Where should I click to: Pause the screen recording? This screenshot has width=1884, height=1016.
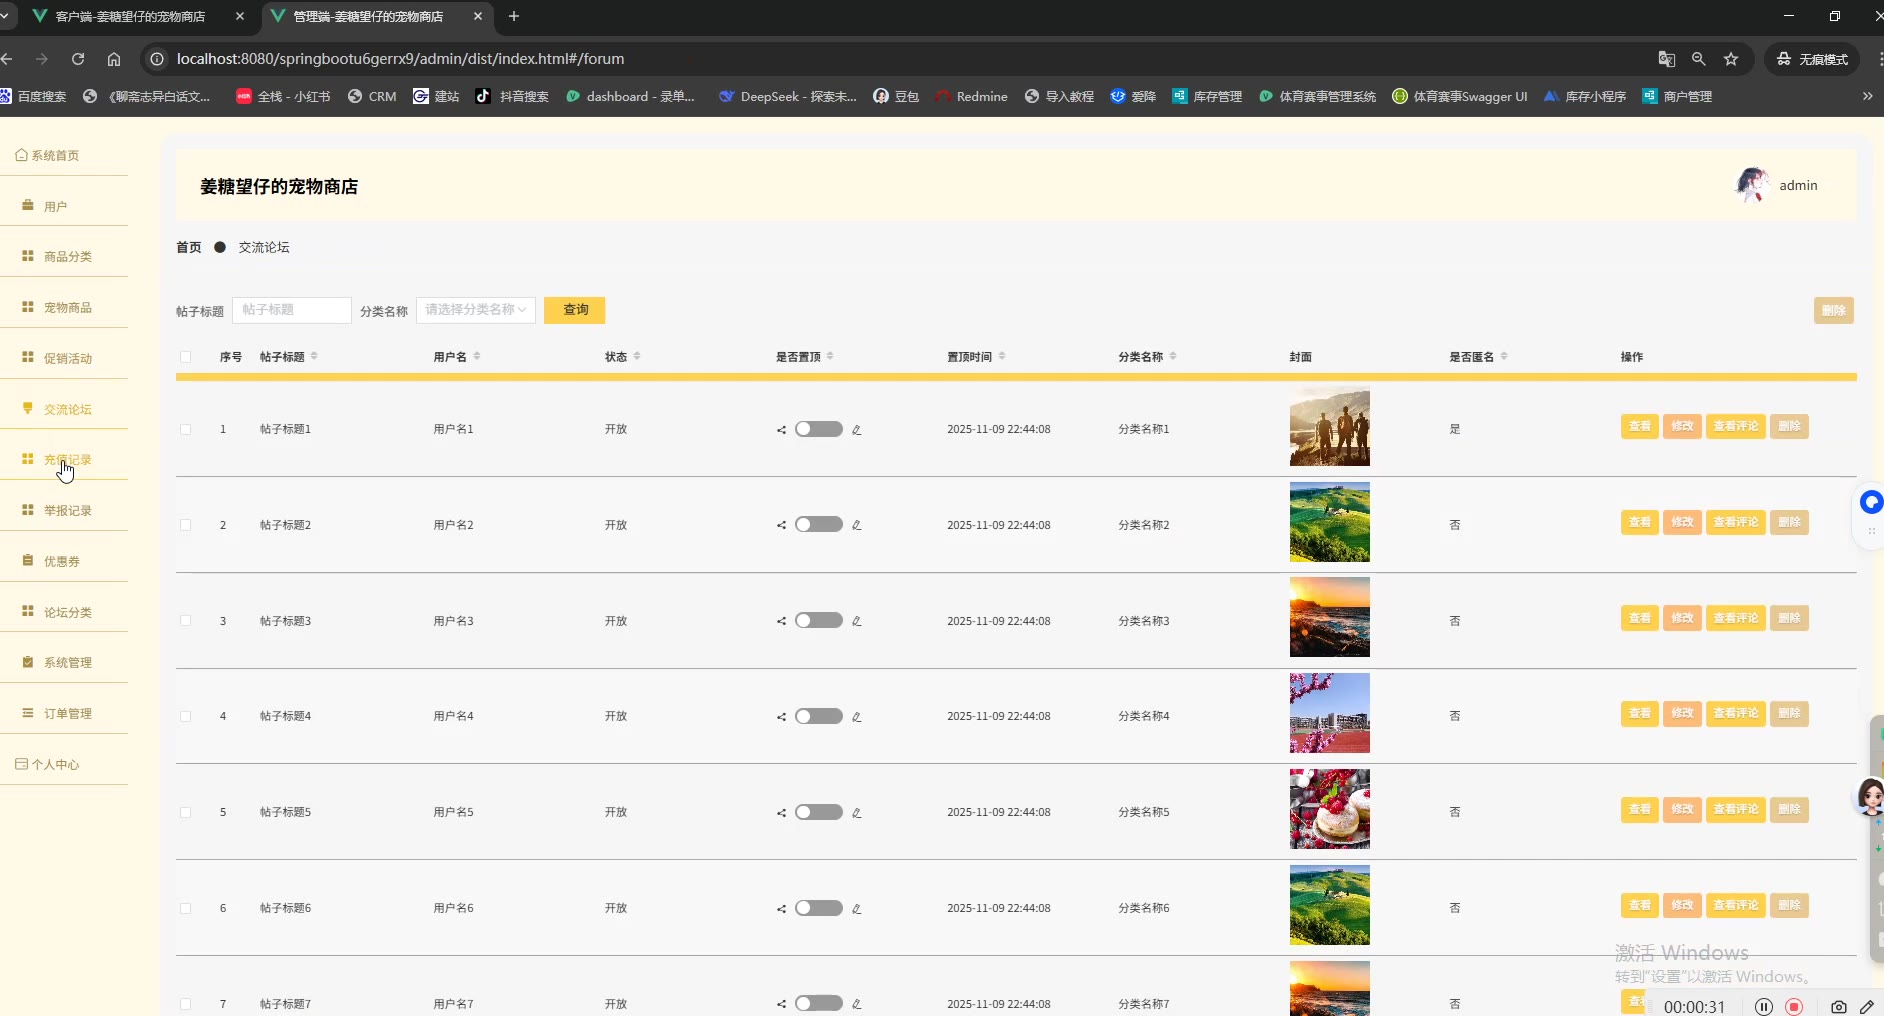[1764, 1007]
